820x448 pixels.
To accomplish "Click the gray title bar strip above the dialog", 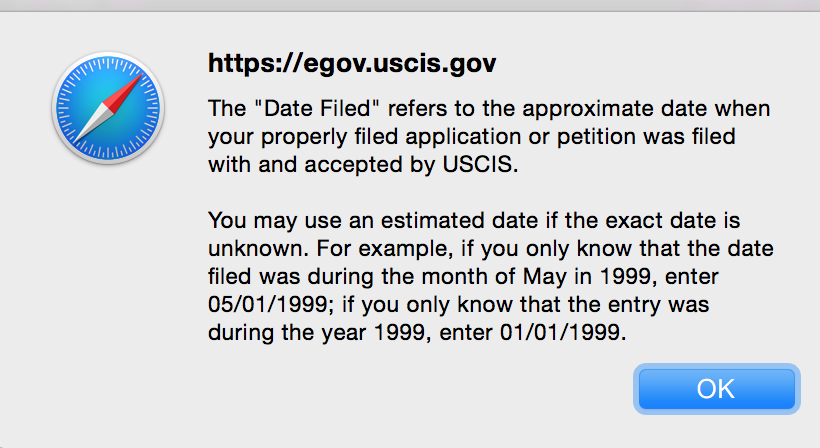I will (410, 5).
